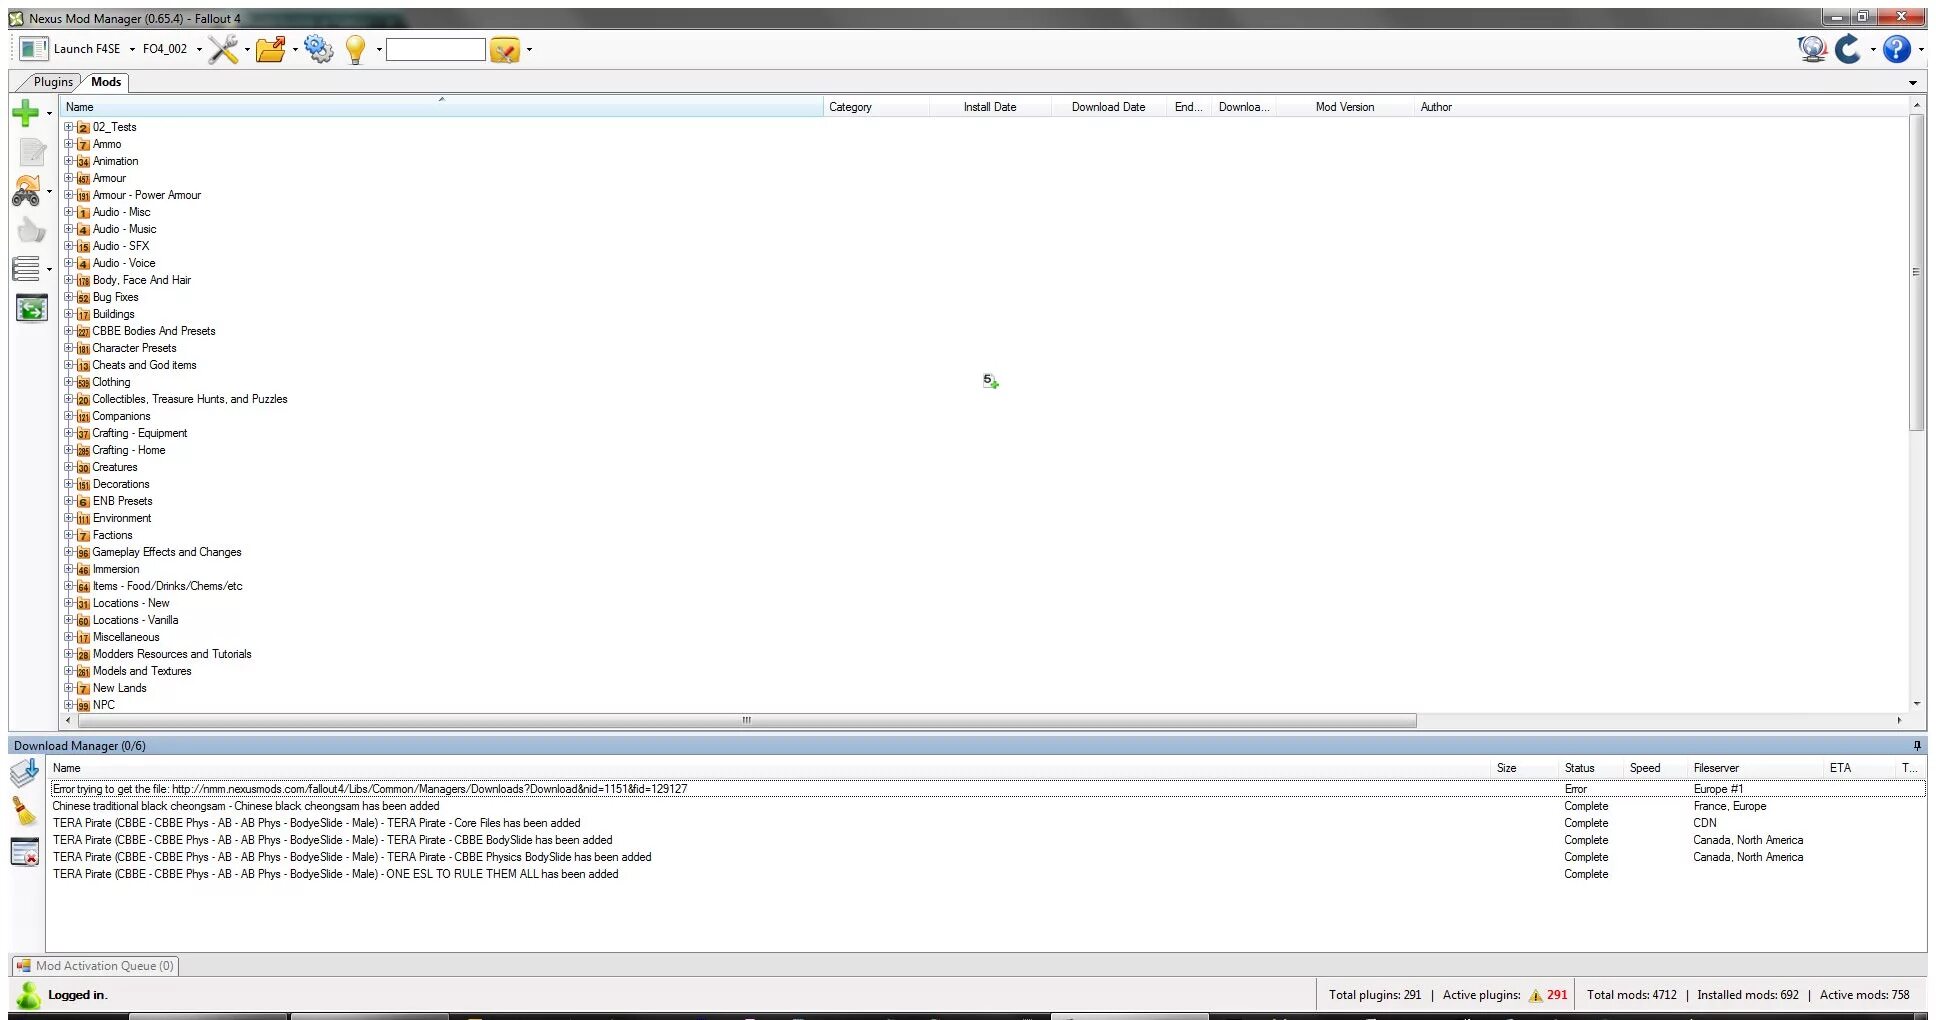1936x1020 pixels.
Task: Select the Chinese traditional black cheongsam download row
Action: coord(987,806)
